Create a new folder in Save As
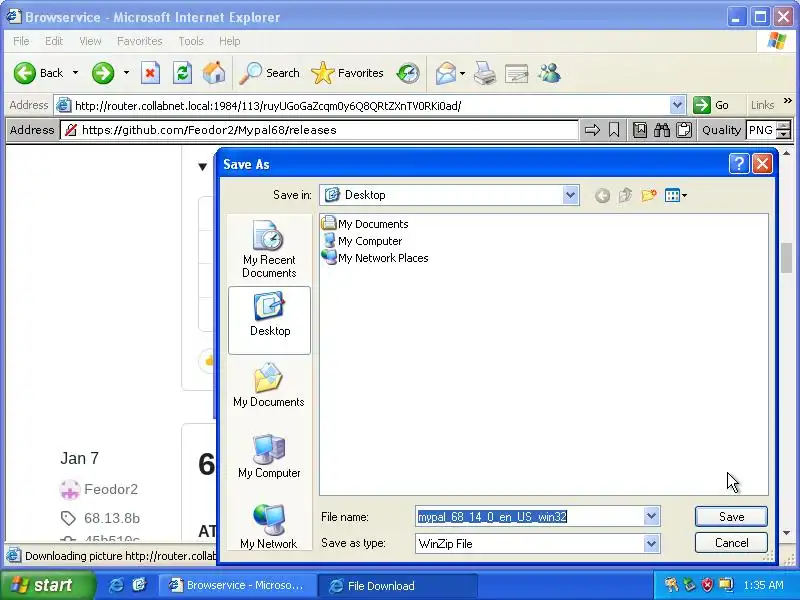Viewport: 800px width, 600px height. (x=648, y=195)
